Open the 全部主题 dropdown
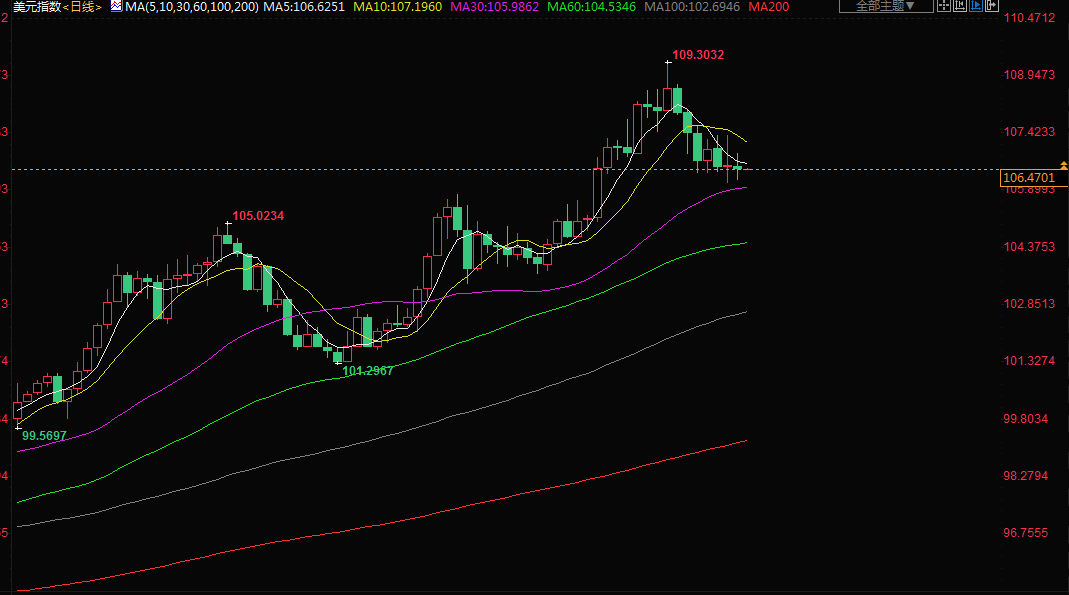1069x595 pixels. pyautogui.click(x=871, y=6)
